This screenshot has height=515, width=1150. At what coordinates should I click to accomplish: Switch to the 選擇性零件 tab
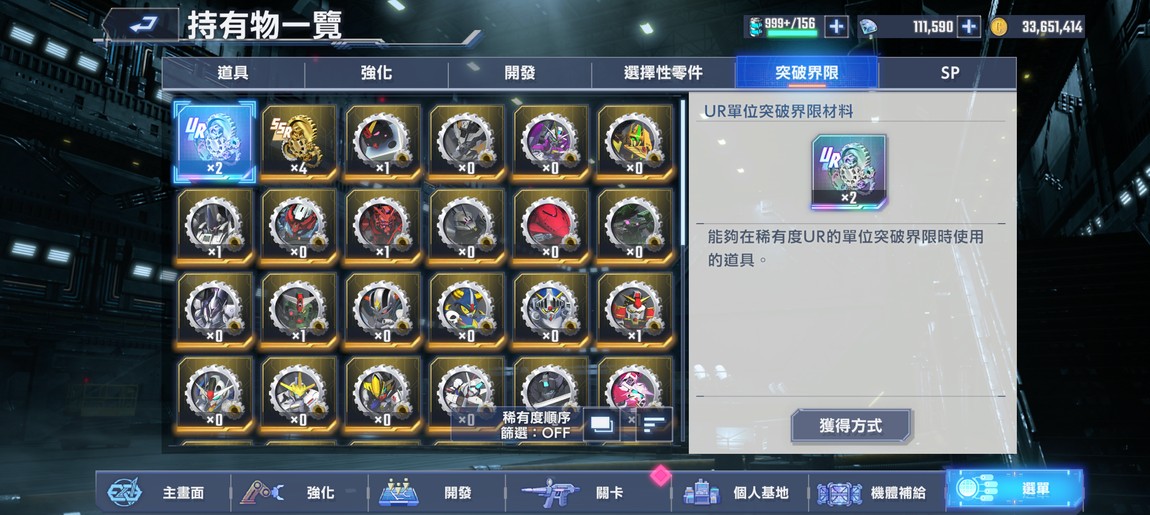coord(663,73)
